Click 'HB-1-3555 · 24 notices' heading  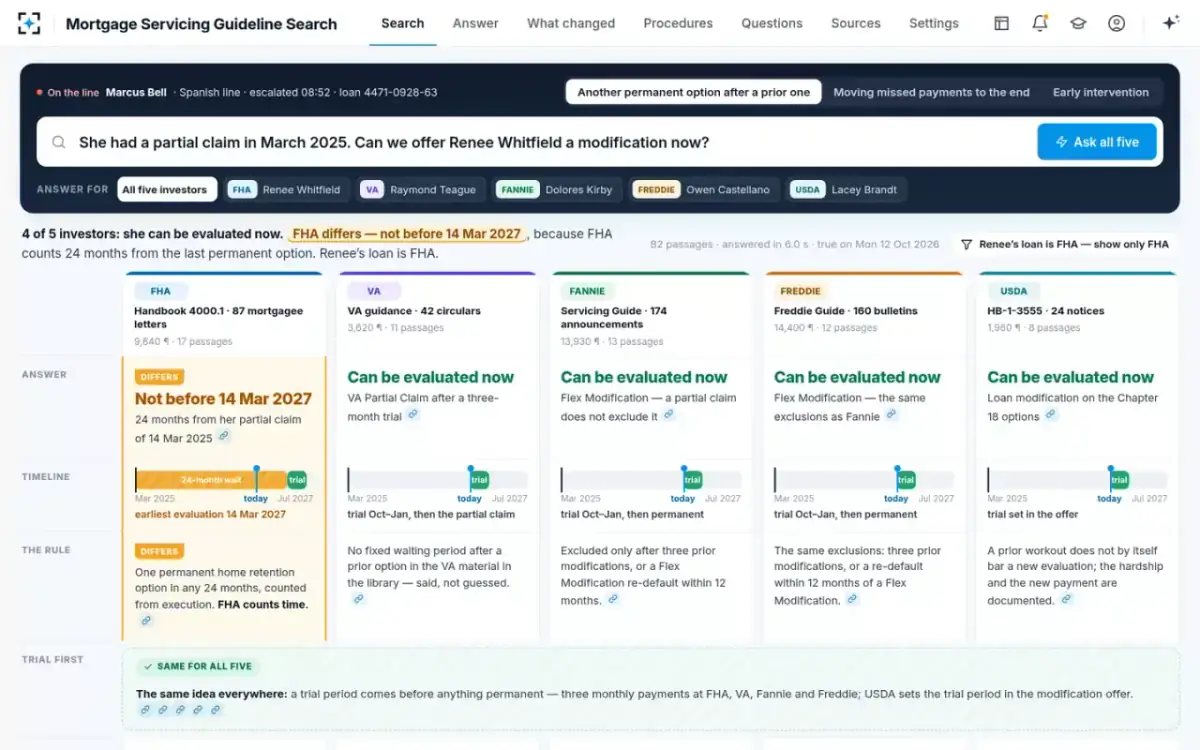point(1046,311)
